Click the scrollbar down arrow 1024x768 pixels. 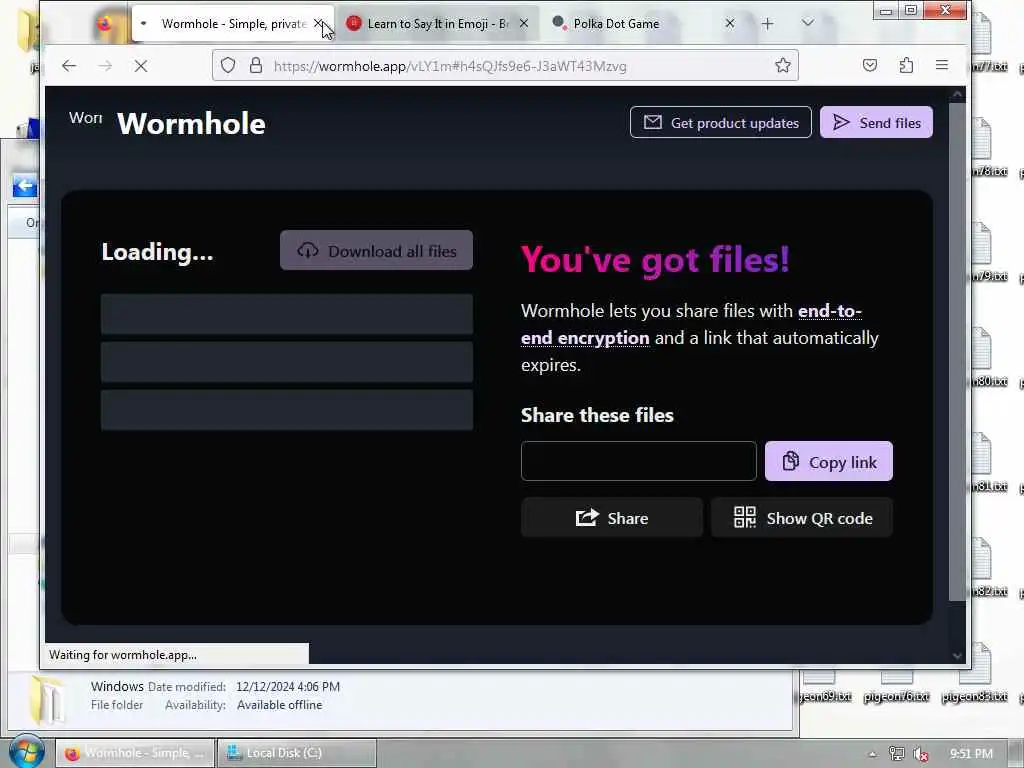957,655
